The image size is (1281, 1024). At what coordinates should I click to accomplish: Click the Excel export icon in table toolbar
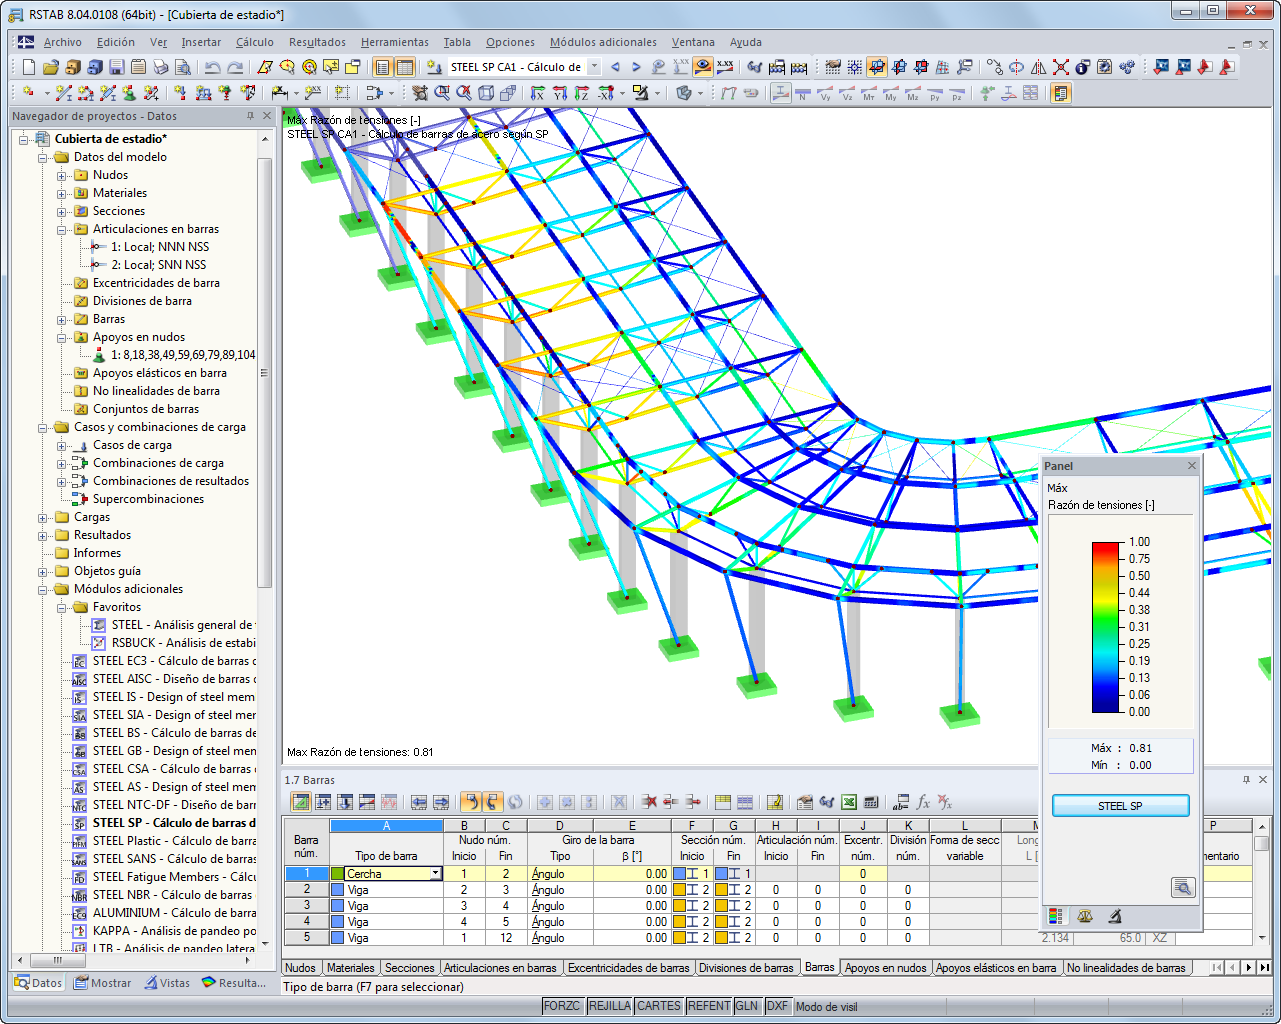[x=849, y=802]
